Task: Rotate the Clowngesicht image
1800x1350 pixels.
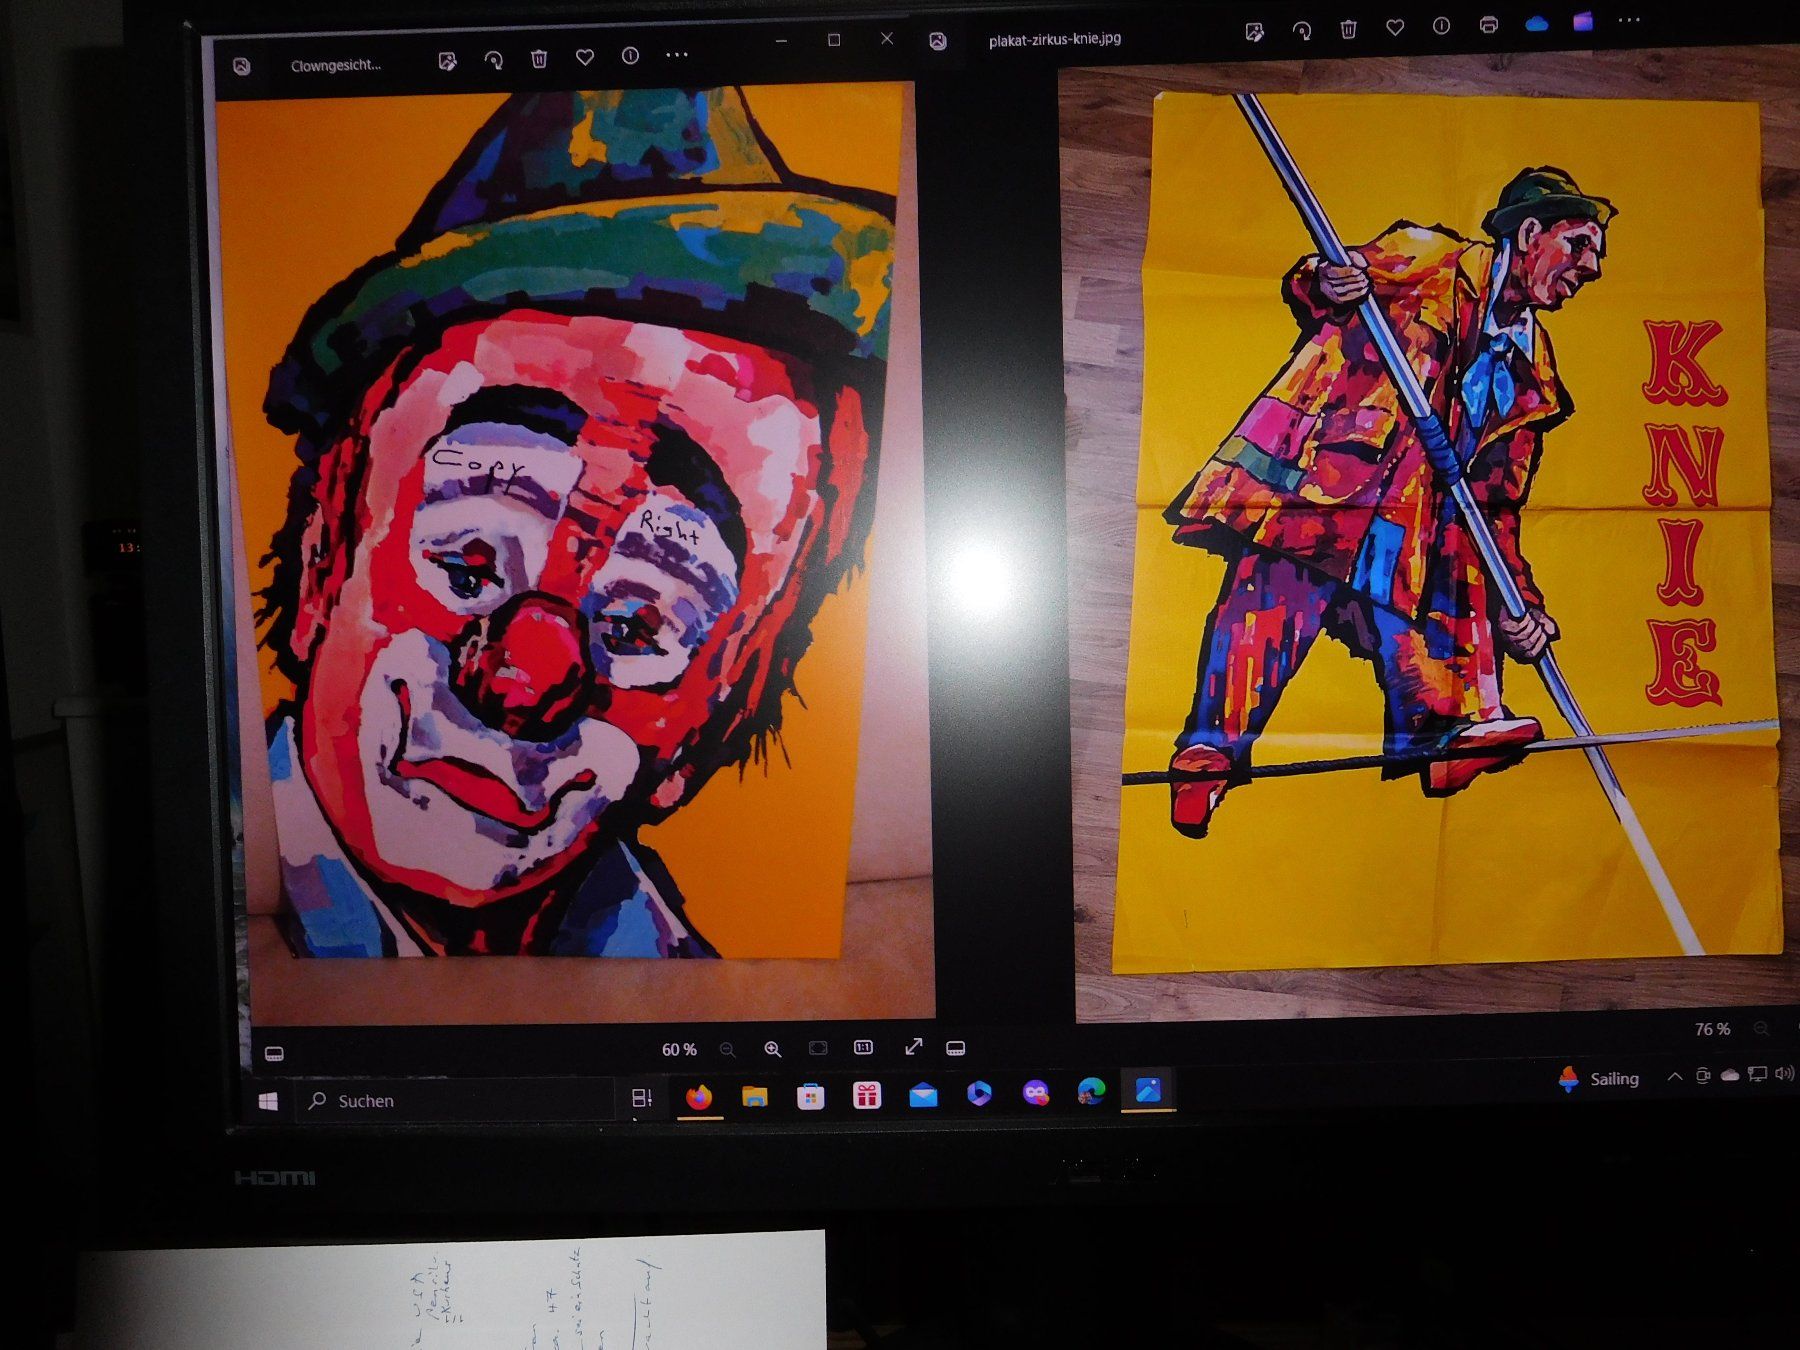Action: [x=493, y=60]
